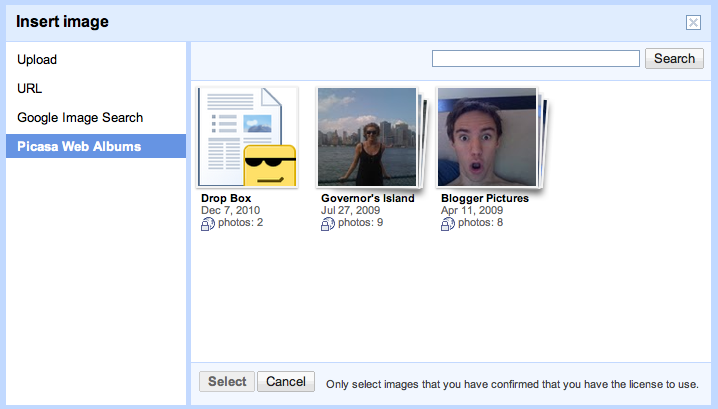Click the lock icon under Blogger Pictures

coord(447,224)
